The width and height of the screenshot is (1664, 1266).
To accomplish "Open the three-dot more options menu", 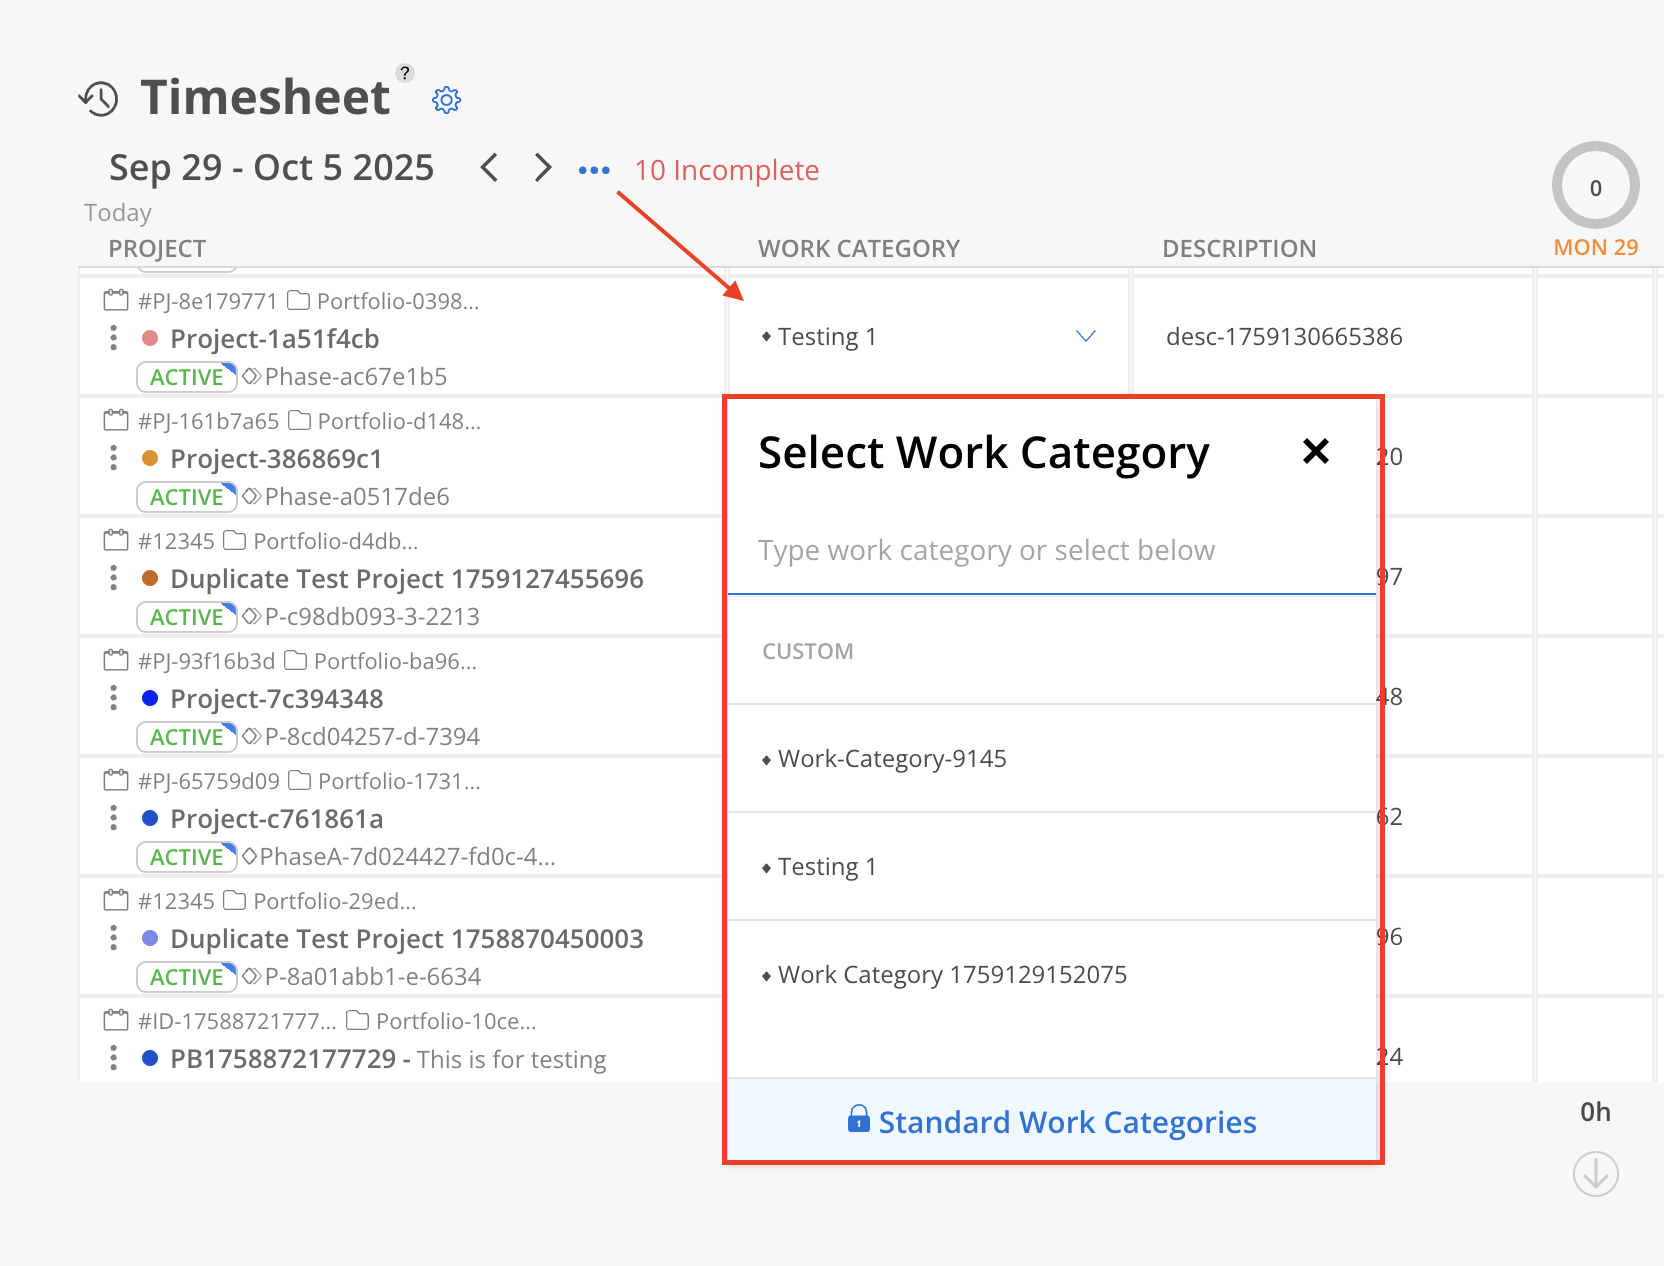I will [594, 170].
